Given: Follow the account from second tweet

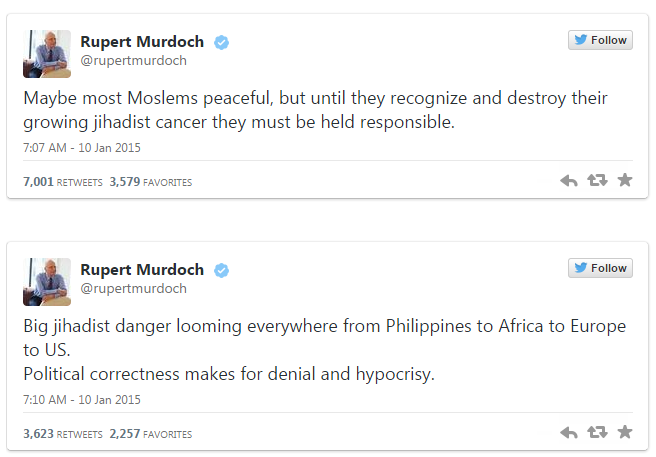Looking at the screenshot, I should pos(600,268).
